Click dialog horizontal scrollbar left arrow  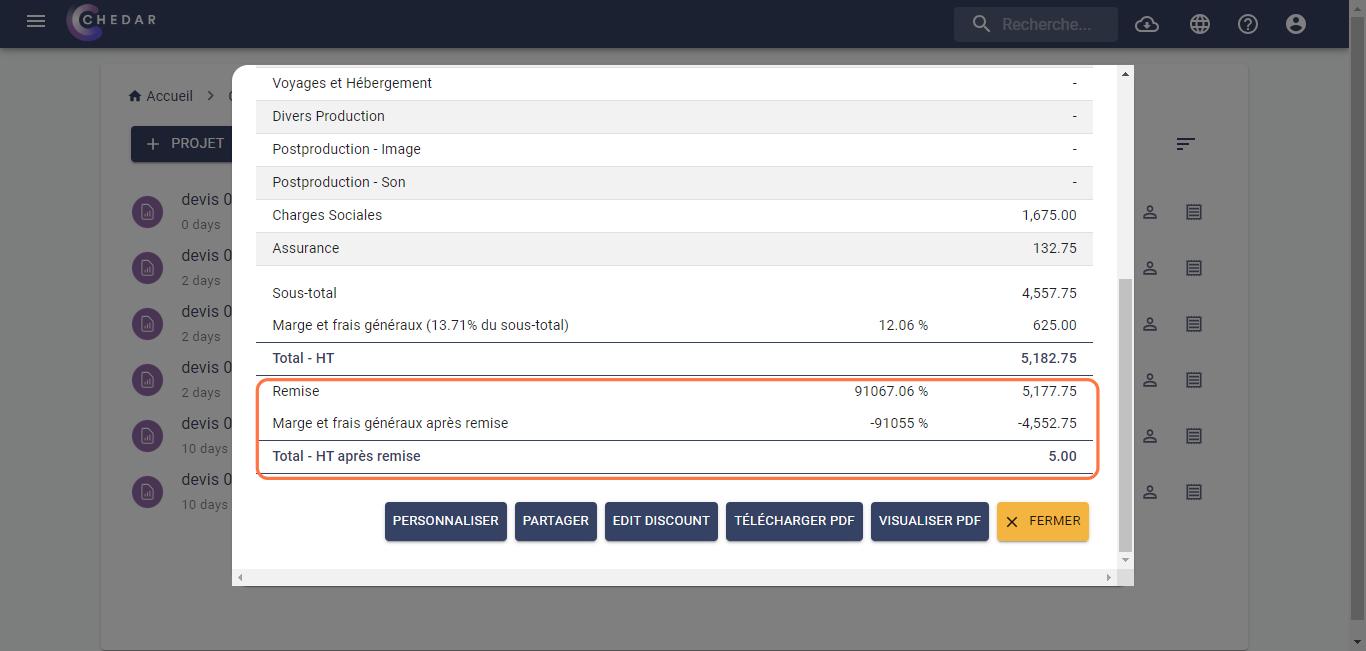coord(239,578)
